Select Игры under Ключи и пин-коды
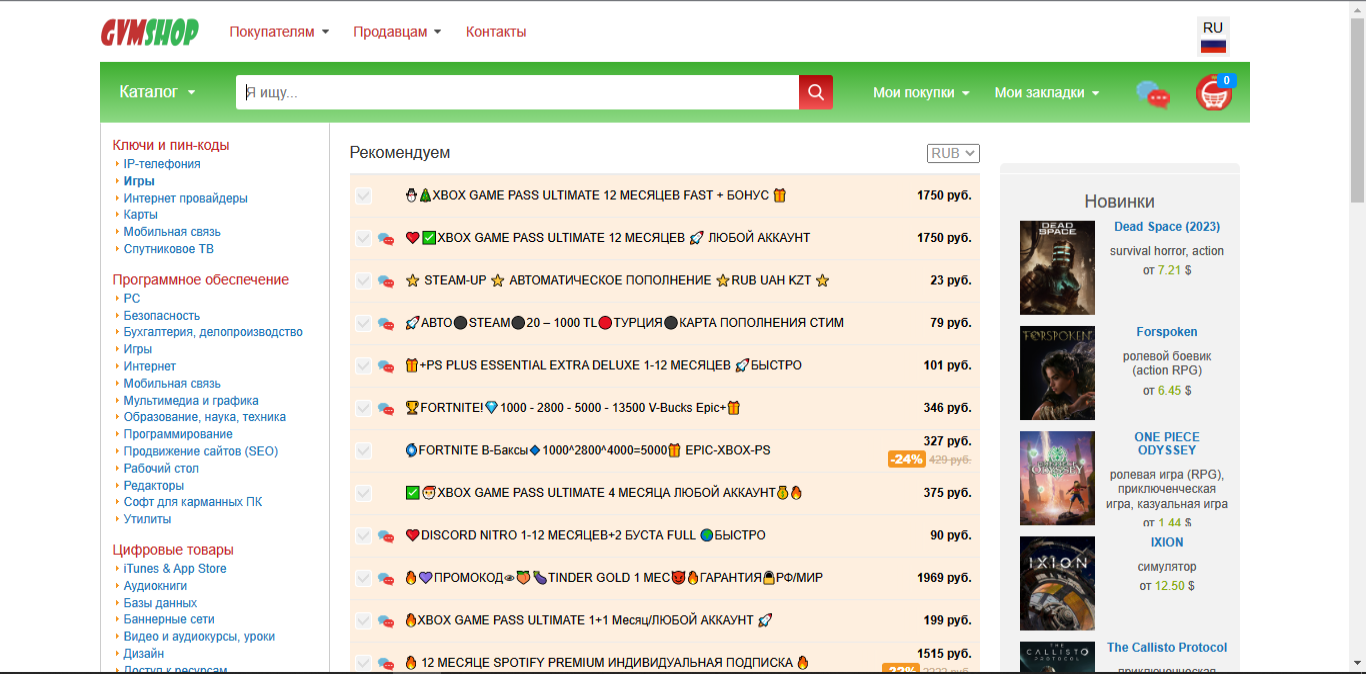1366x674 pixels. (139, 181)
